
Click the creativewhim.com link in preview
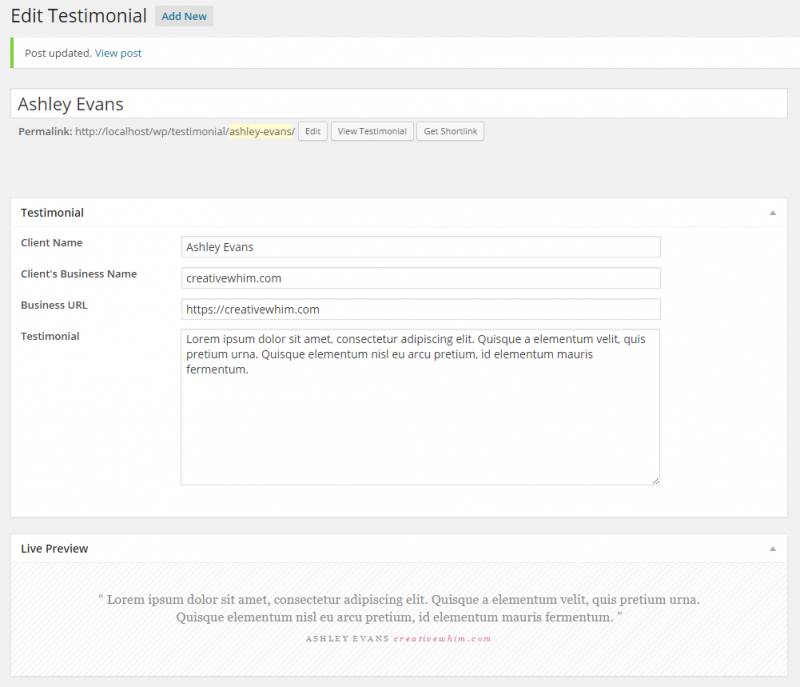click(x=442, y=639)
